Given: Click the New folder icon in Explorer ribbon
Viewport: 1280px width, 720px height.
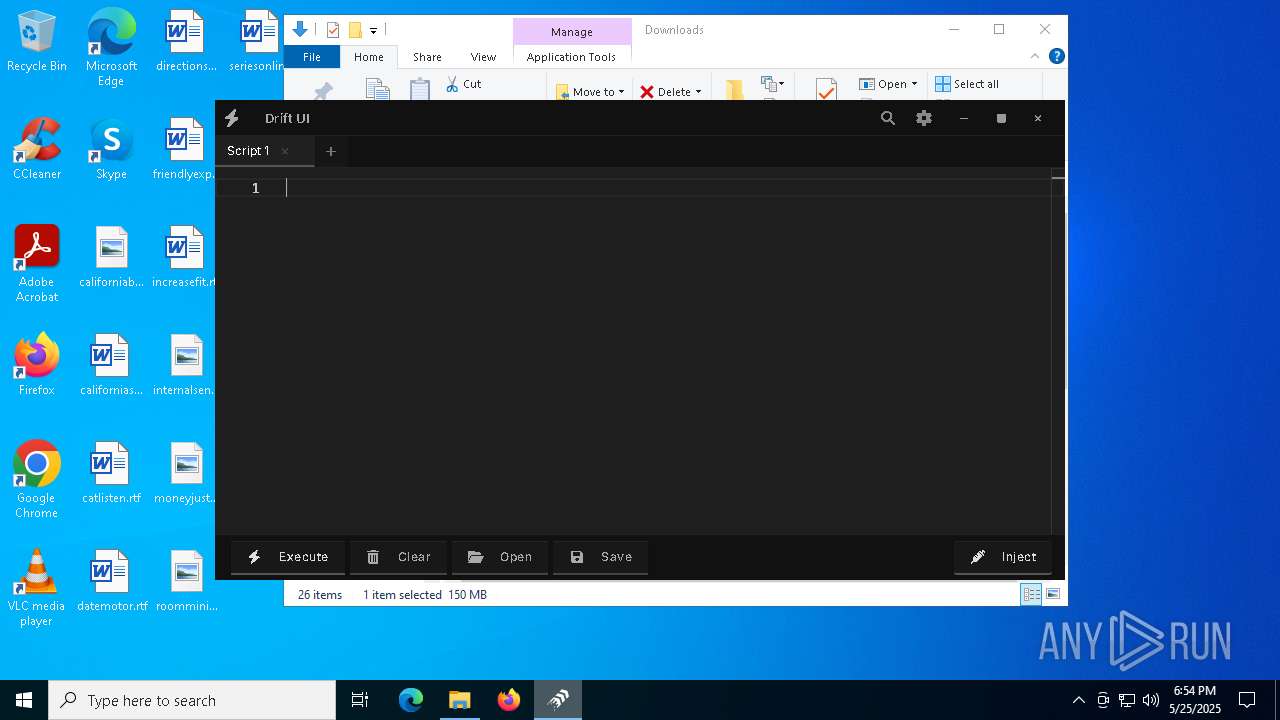Looking at the screenshot, I should pos(735,89).
